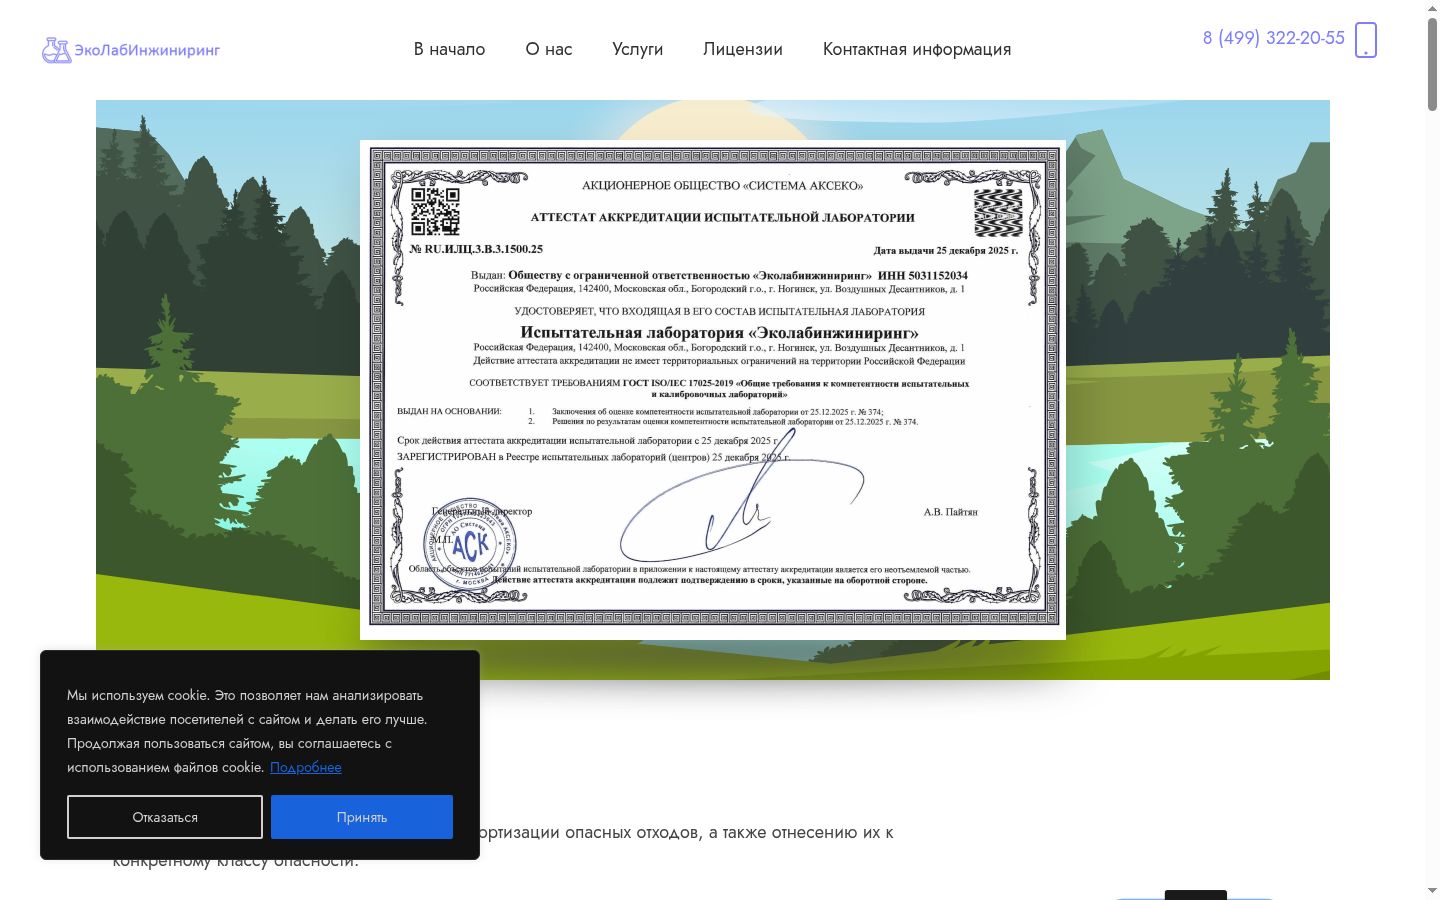This screenshot has width=1440, height=900.
Task: Open Контактная информация menu item
Action: click(x=917, y=49)
